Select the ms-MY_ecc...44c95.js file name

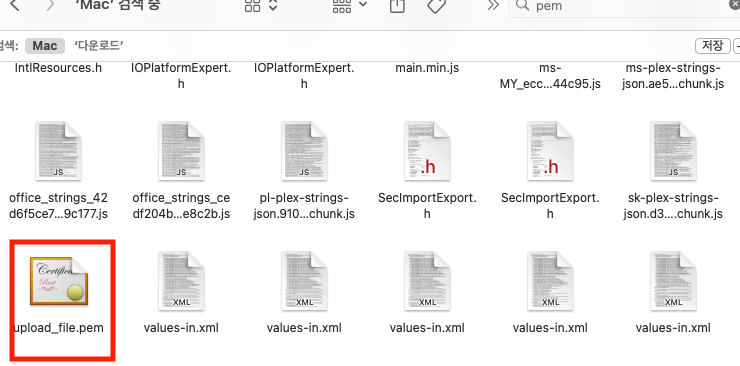550,76
